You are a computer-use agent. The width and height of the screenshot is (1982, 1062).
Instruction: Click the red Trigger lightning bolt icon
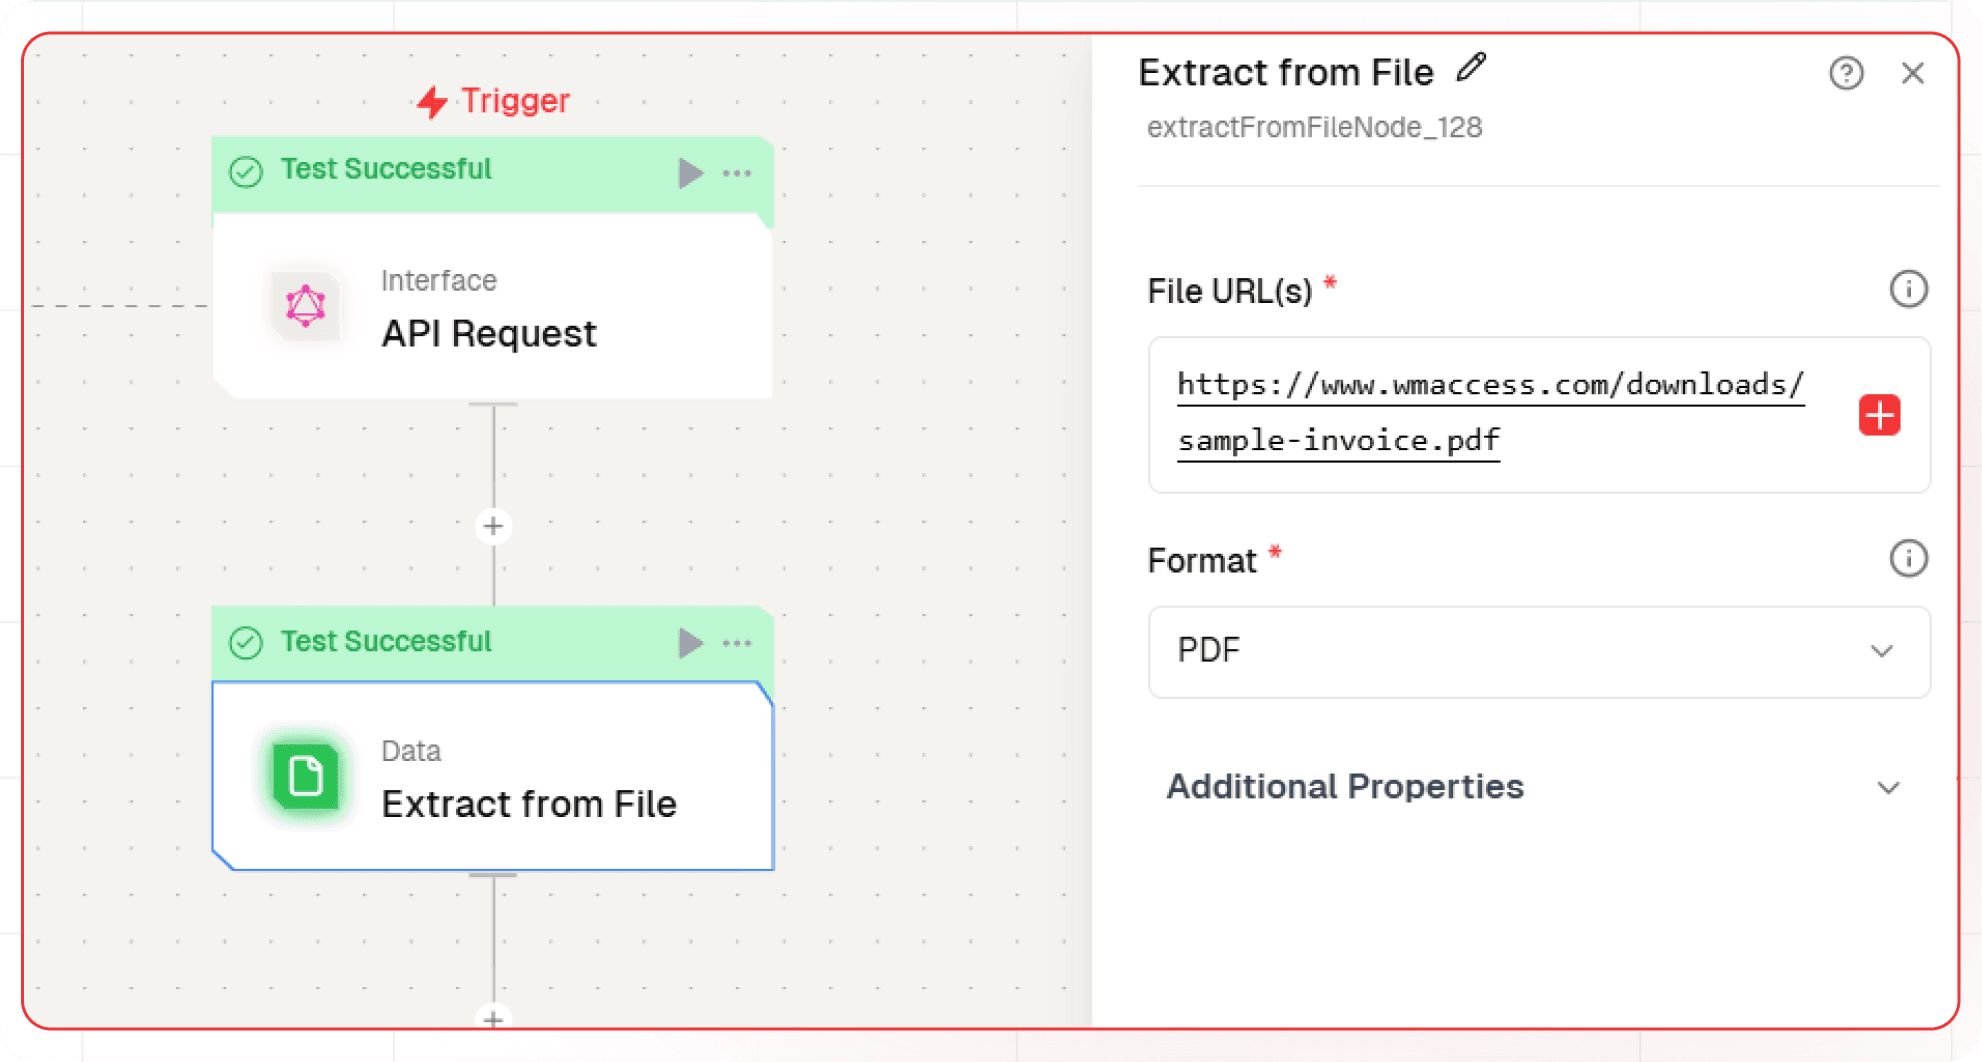click(x=432, y=101)
